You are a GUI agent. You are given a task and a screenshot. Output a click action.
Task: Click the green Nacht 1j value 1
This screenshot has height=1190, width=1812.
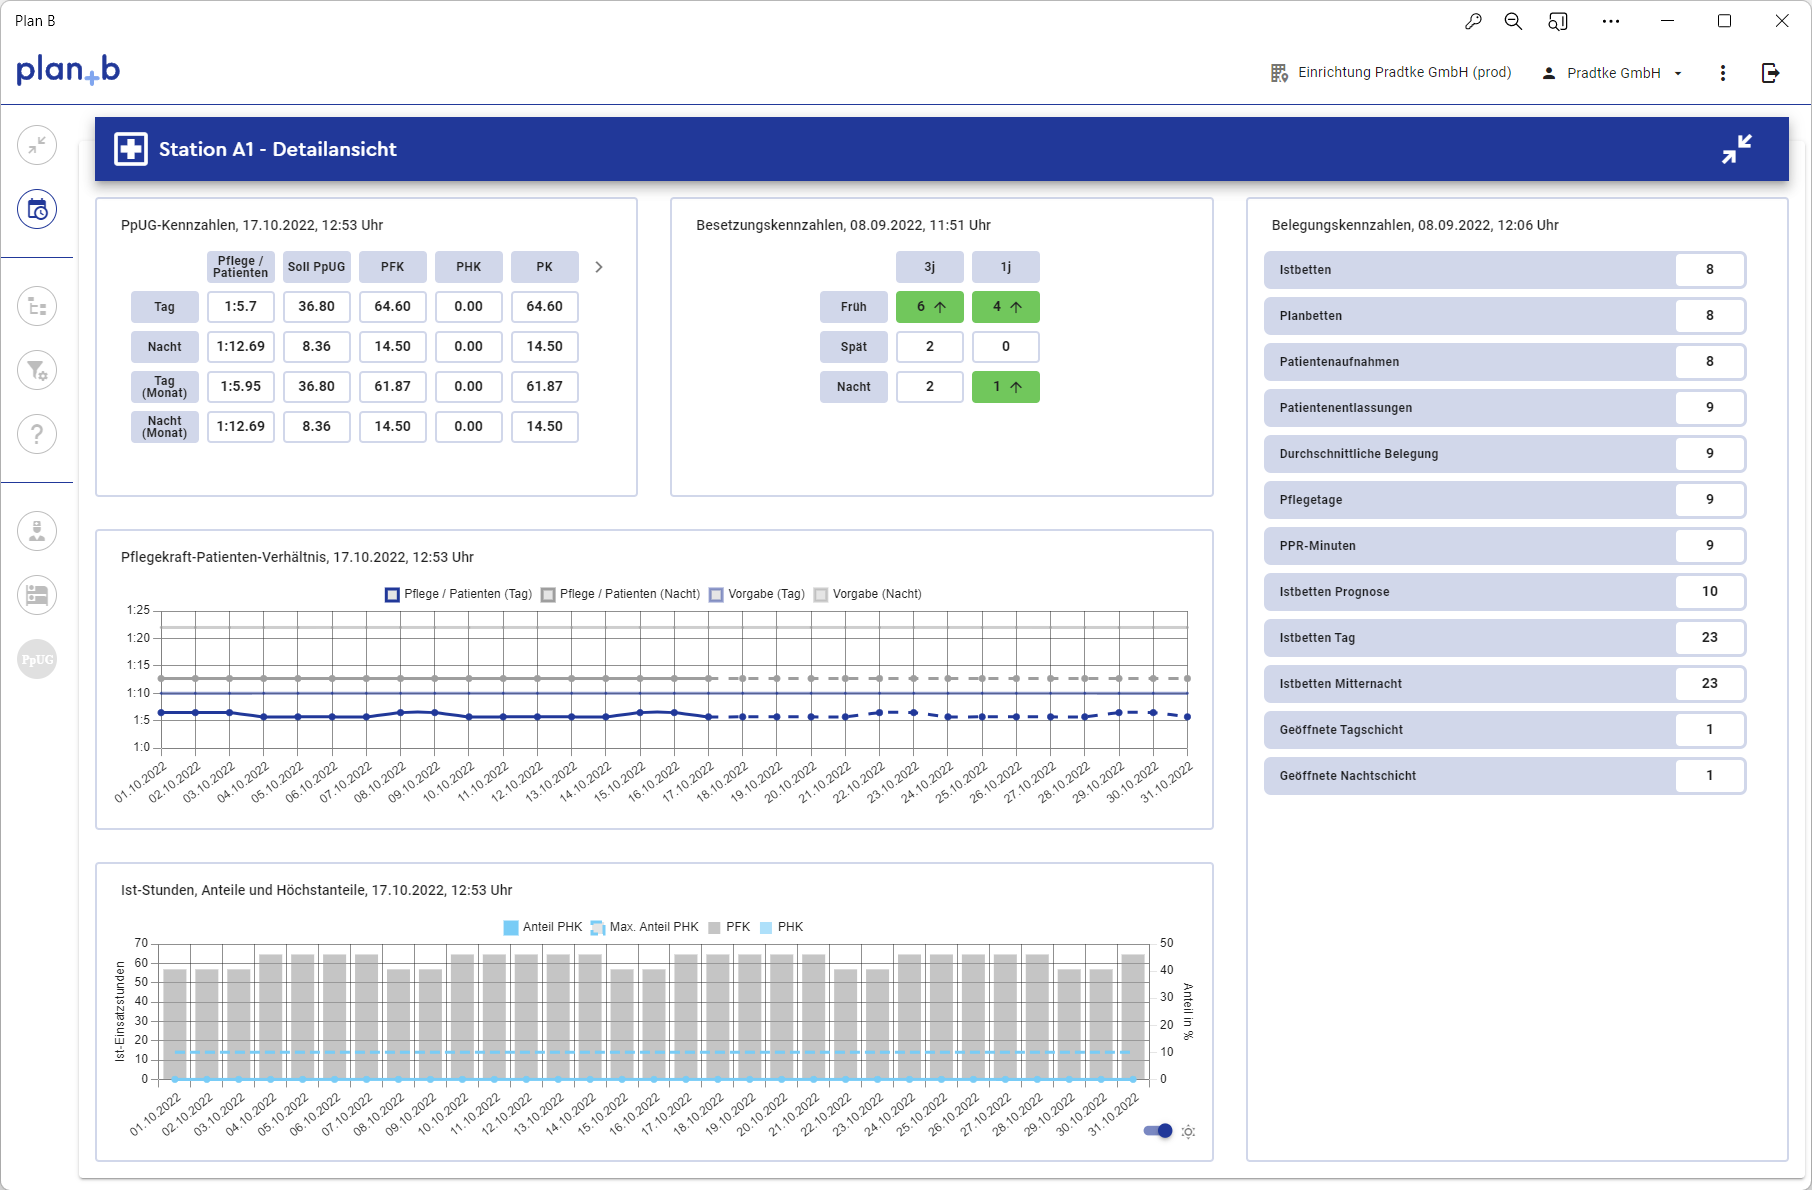(1006, 387)
